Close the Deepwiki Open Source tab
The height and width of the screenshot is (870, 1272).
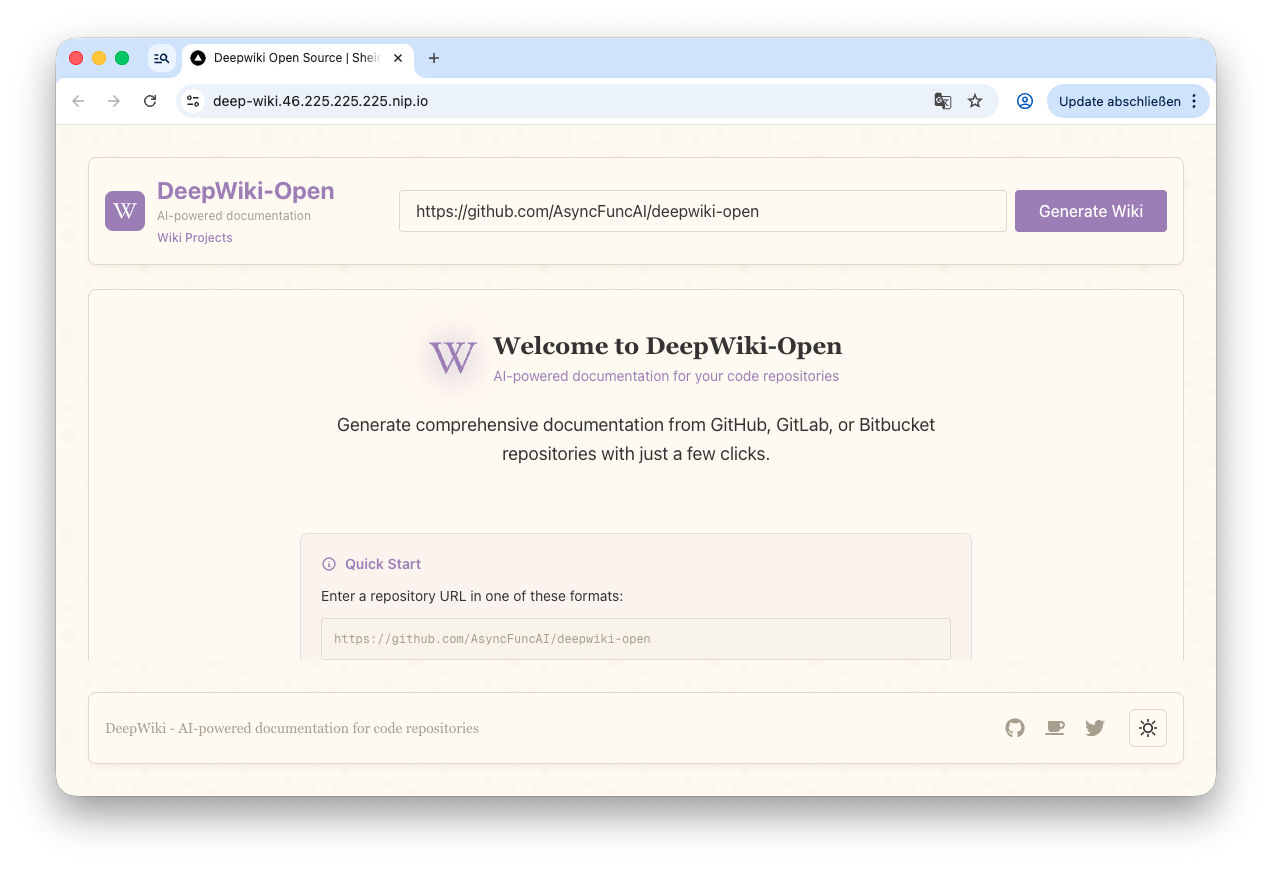point(398,58)
